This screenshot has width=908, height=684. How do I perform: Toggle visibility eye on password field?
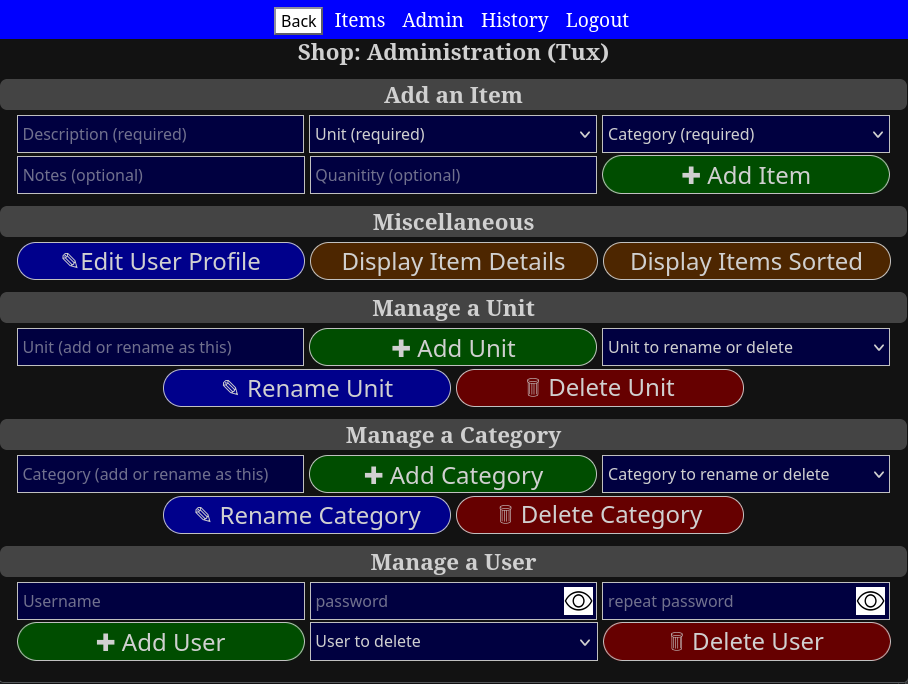(x=578, y=601)
